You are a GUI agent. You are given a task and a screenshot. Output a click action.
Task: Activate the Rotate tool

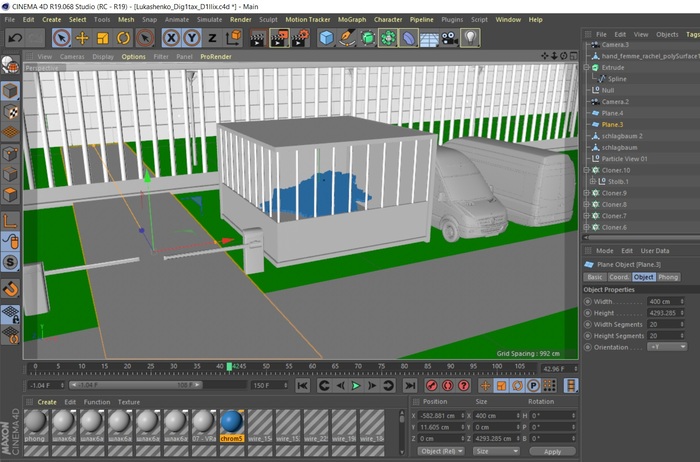pos(123,38)
